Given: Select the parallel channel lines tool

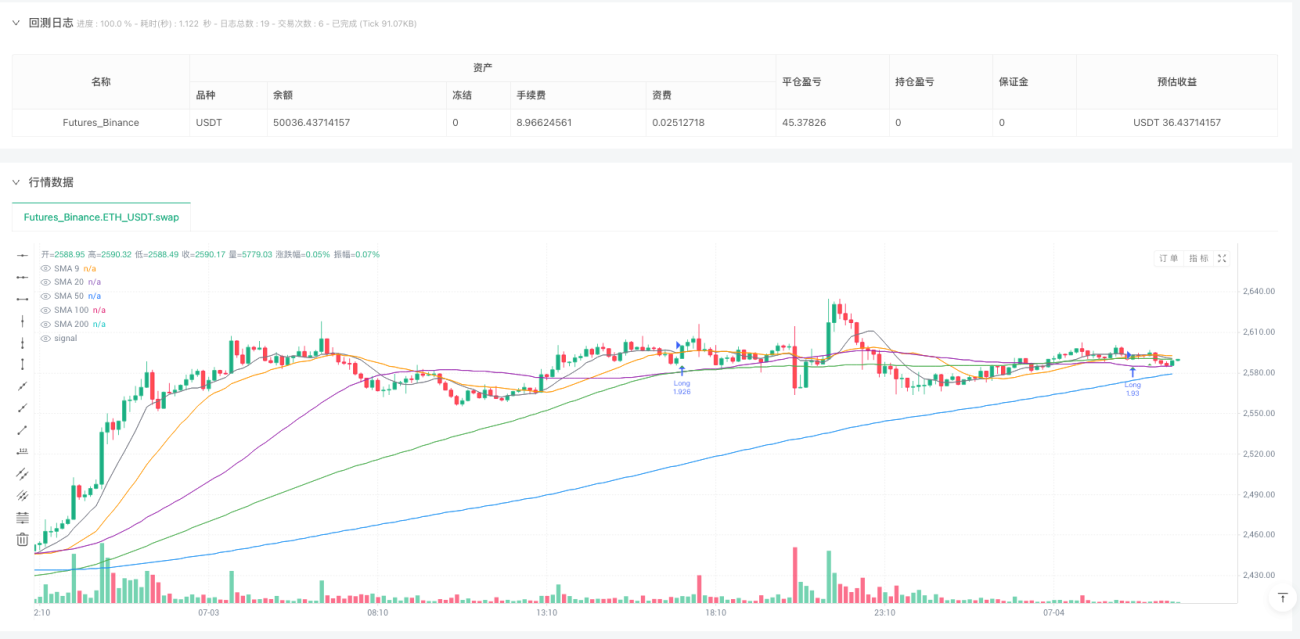Looking at the screenshot, I should (x=22, y=473).
